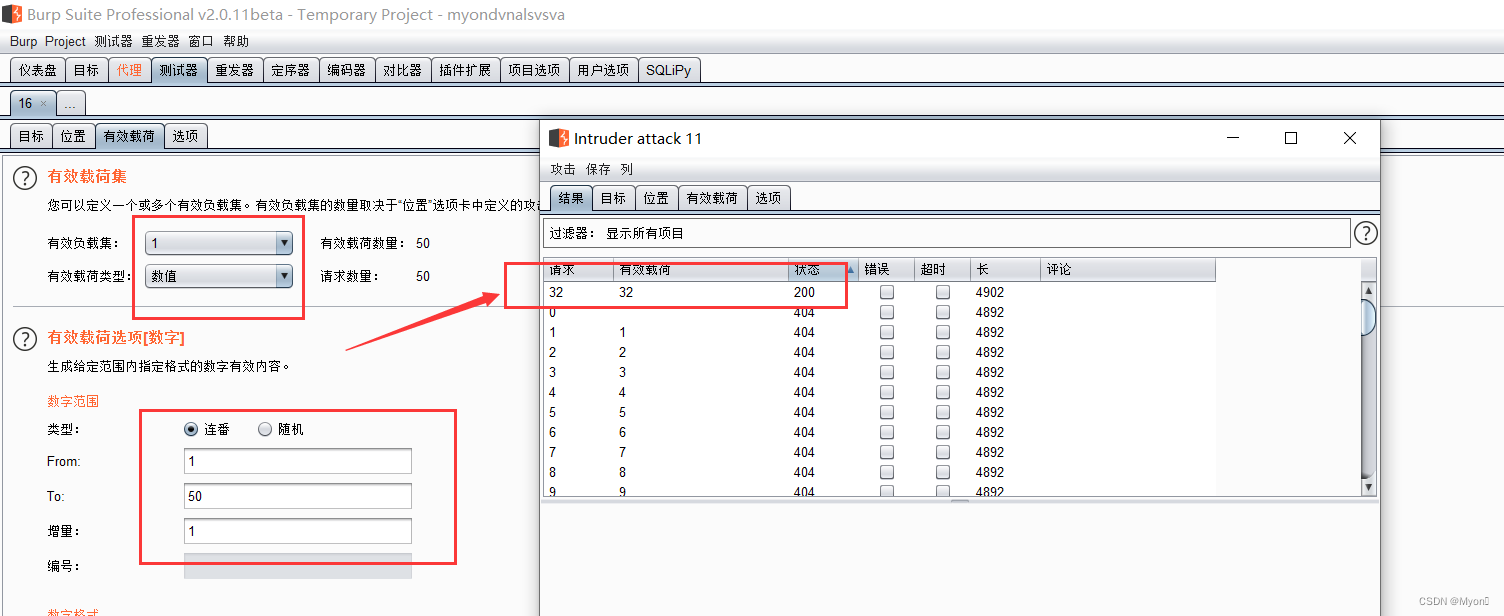Click scrollbar up arrow in results table
The image size is (1504, 616).
pos(1369,291)
